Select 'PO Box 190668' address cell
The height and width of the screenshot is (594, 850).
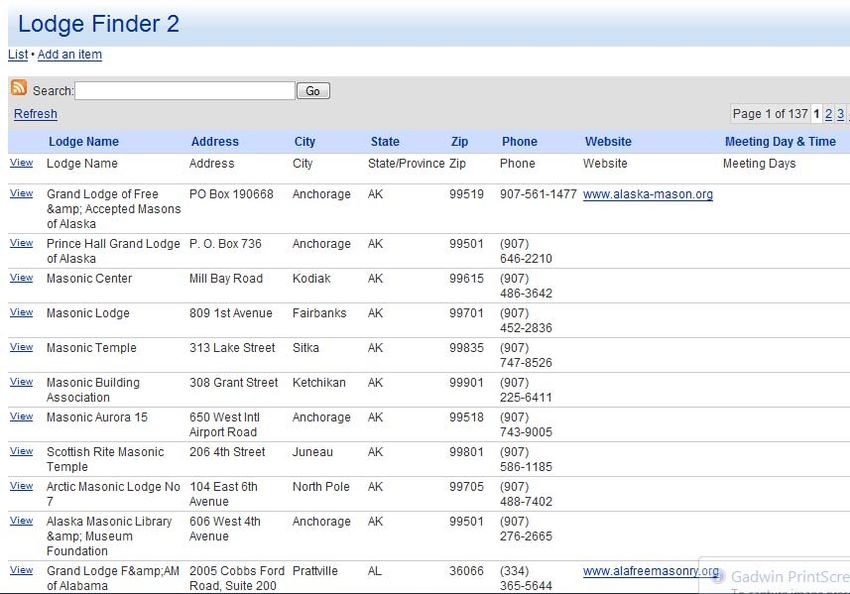(231, 194)
